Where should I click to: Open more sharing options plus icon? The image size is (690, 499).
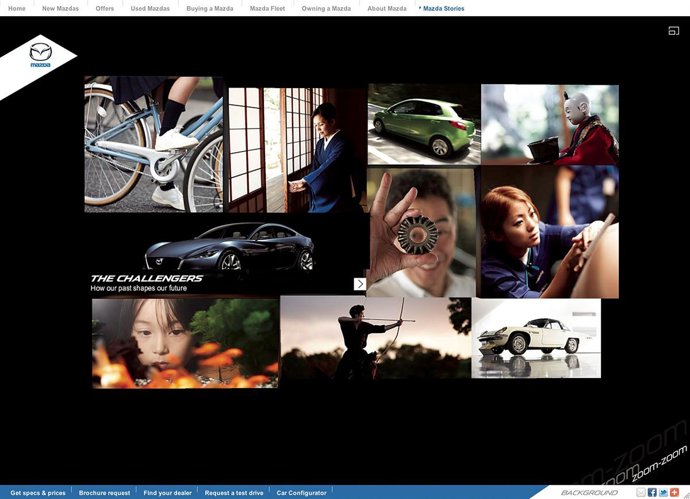(x=674, y=493)
